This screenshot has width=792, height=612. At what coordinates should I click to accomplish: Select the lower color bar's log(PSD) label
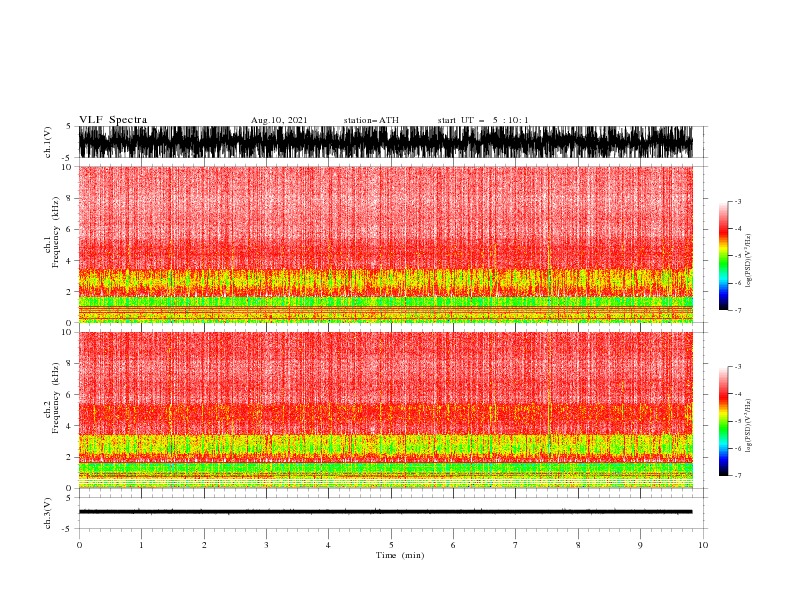point(748,426)
